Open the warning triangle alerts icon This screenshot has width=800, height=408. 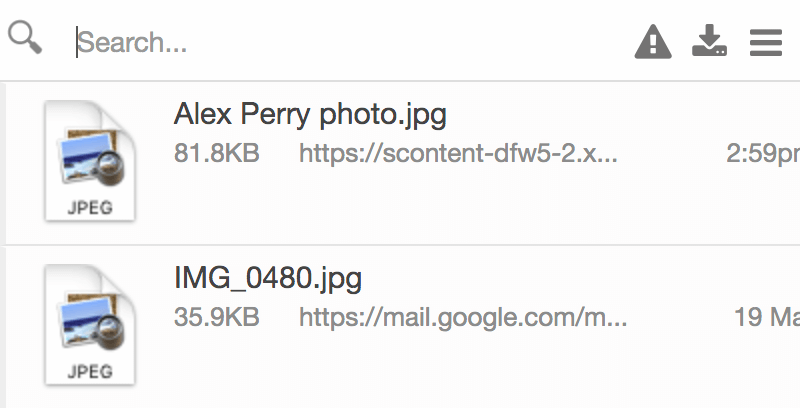(x=653, y=41)
